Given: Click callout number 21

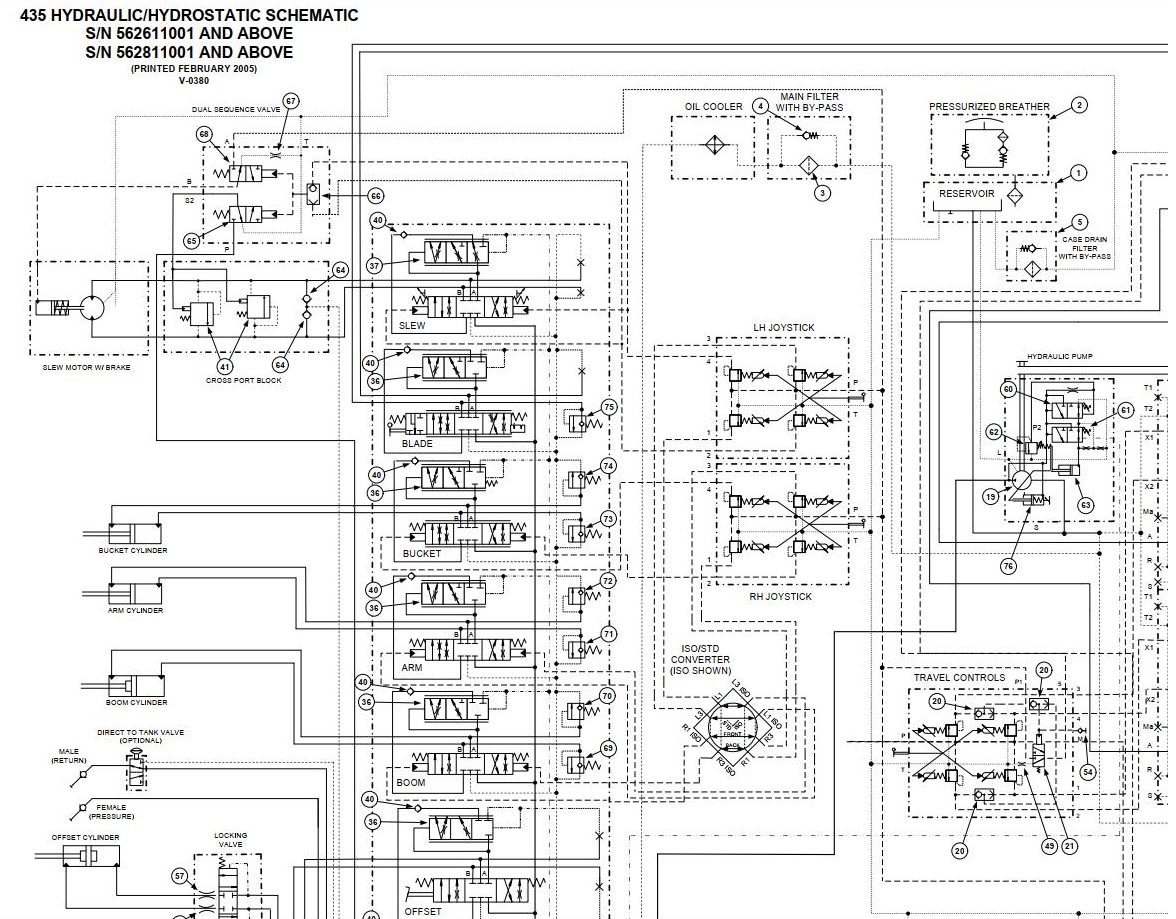Looking at the screenshot, I should [1070, 845].
